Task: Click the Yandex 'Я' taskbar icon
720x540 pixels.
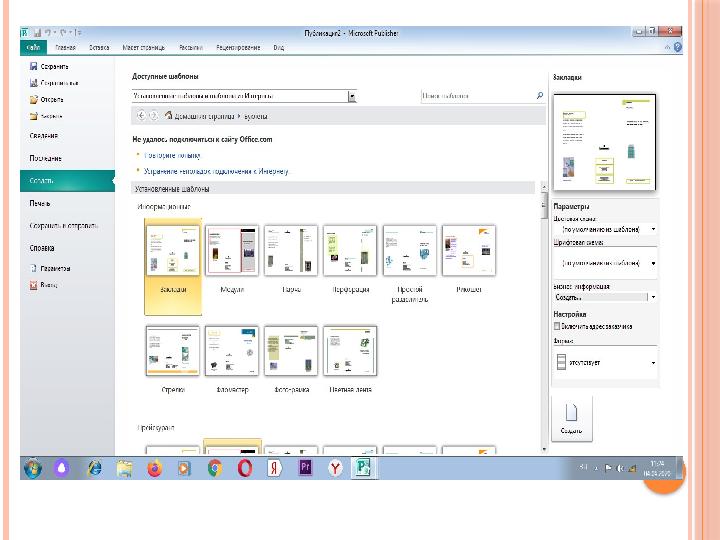Action: (275, 468)
